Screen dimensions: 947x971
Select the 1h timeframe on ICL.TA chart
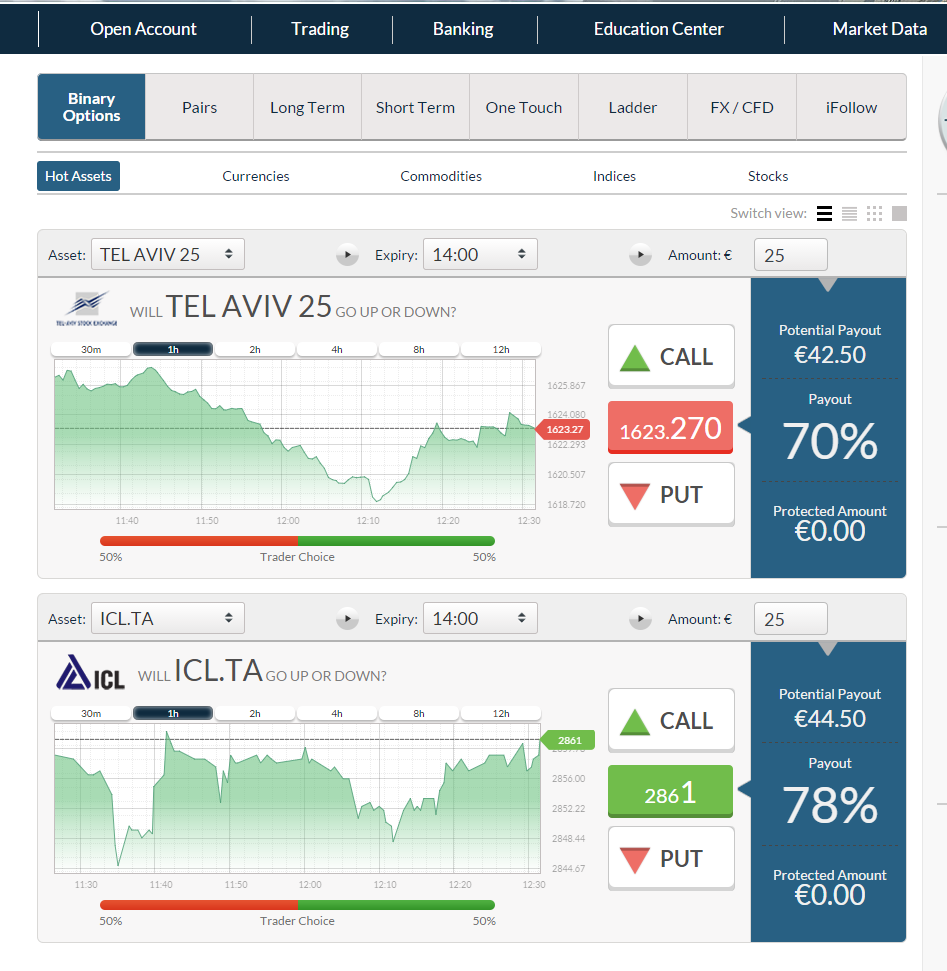[173, 714]
